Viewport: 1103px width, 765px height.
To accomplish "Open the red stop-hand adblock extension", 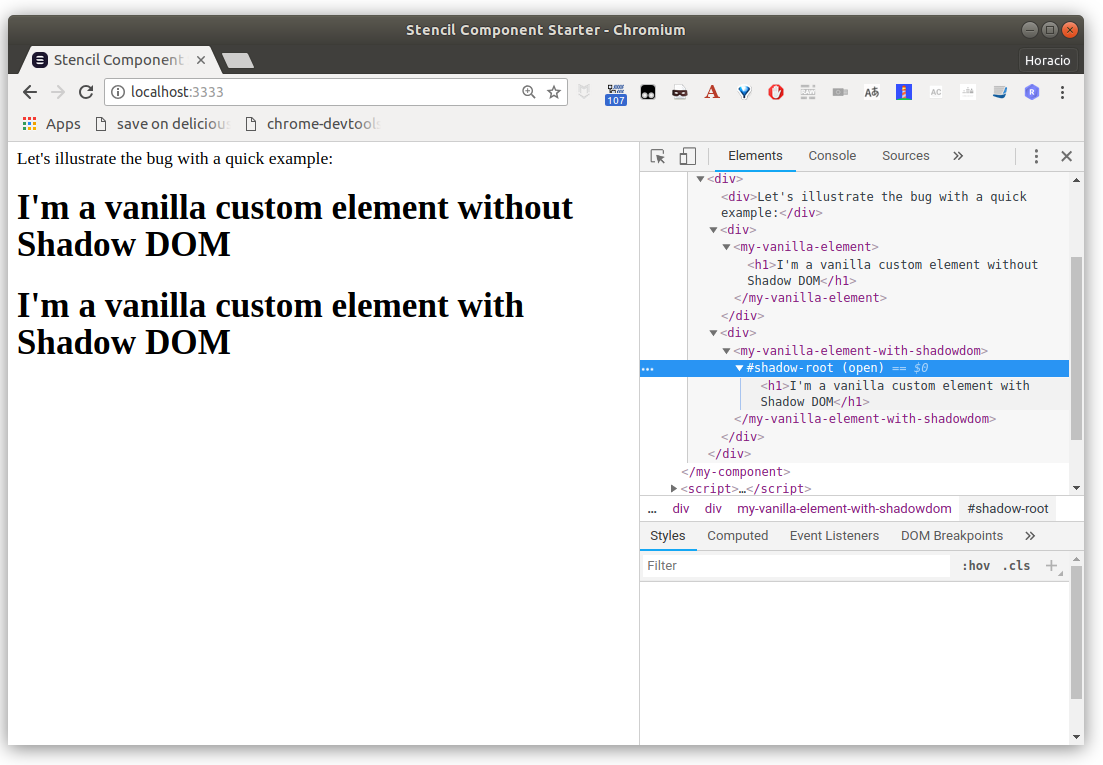I will click(x=776, y=92).
